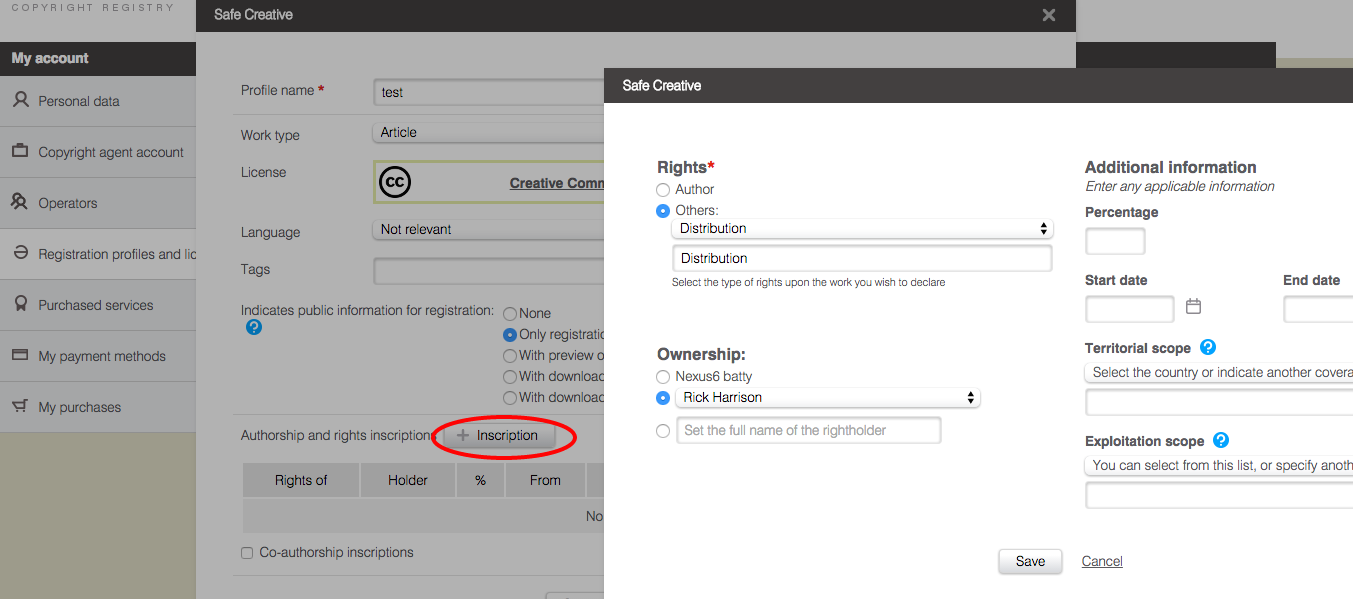The height and width of the screenshot is (599, 1353).
Task: Click the Operators sidebar icon
Action: pyautogui.click(x=20, y=203)
